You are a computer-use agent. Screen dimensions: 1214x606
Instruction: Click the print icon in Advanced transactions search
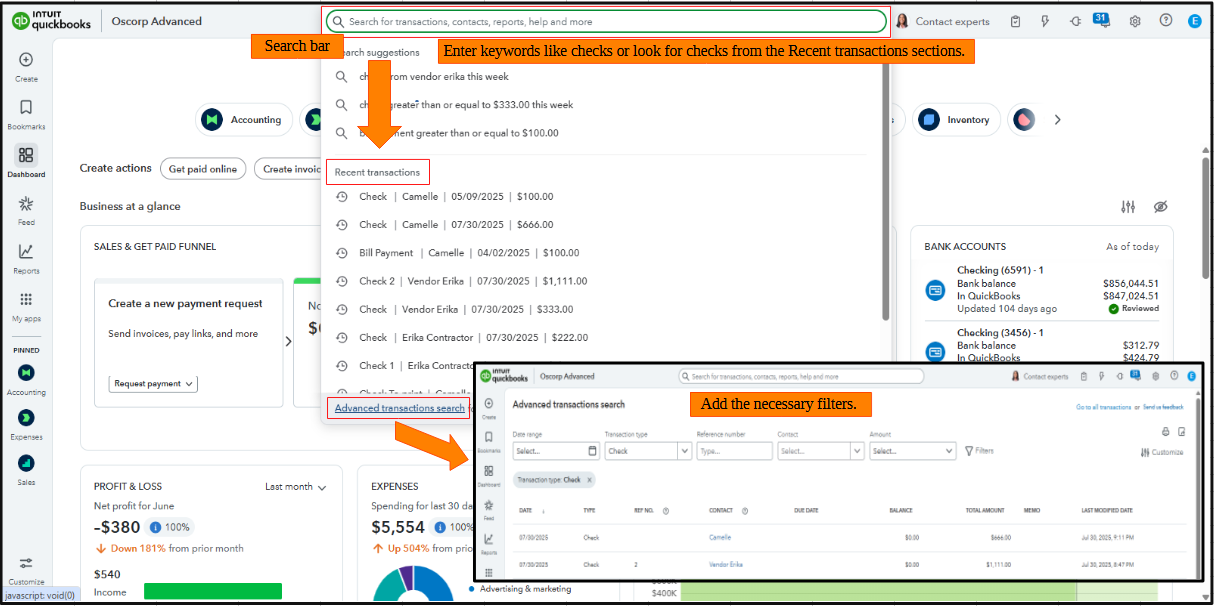(x=1165, y=432)
